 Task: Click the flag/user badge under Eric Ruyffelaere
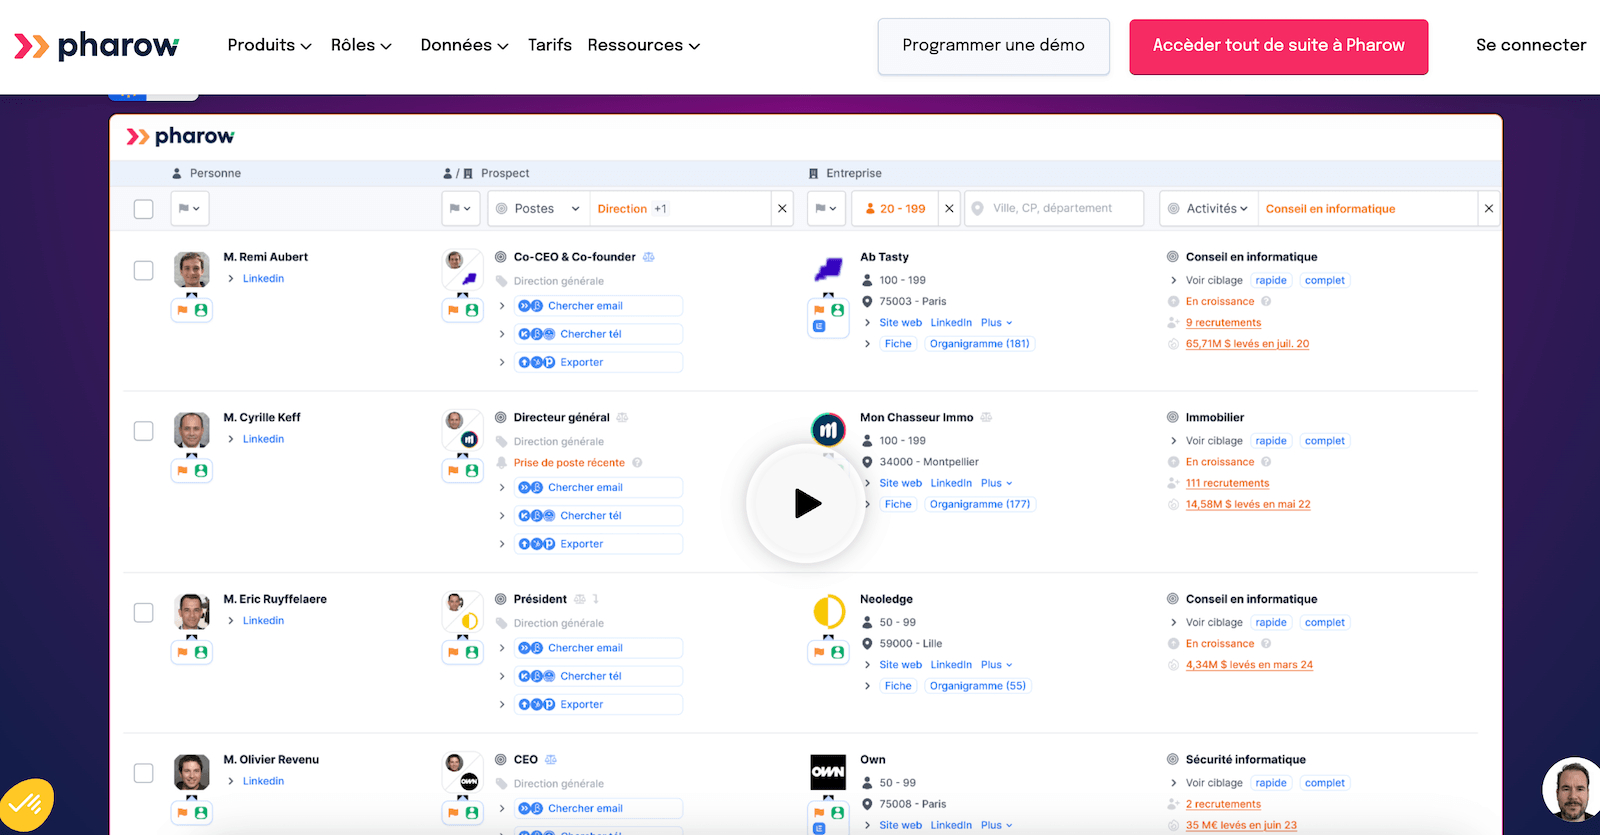tap(191, 652)
